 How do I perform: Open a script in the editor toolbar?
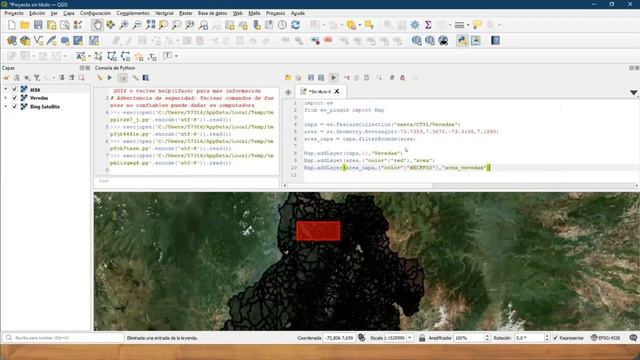pyautogui.click(x=288, y=78)
